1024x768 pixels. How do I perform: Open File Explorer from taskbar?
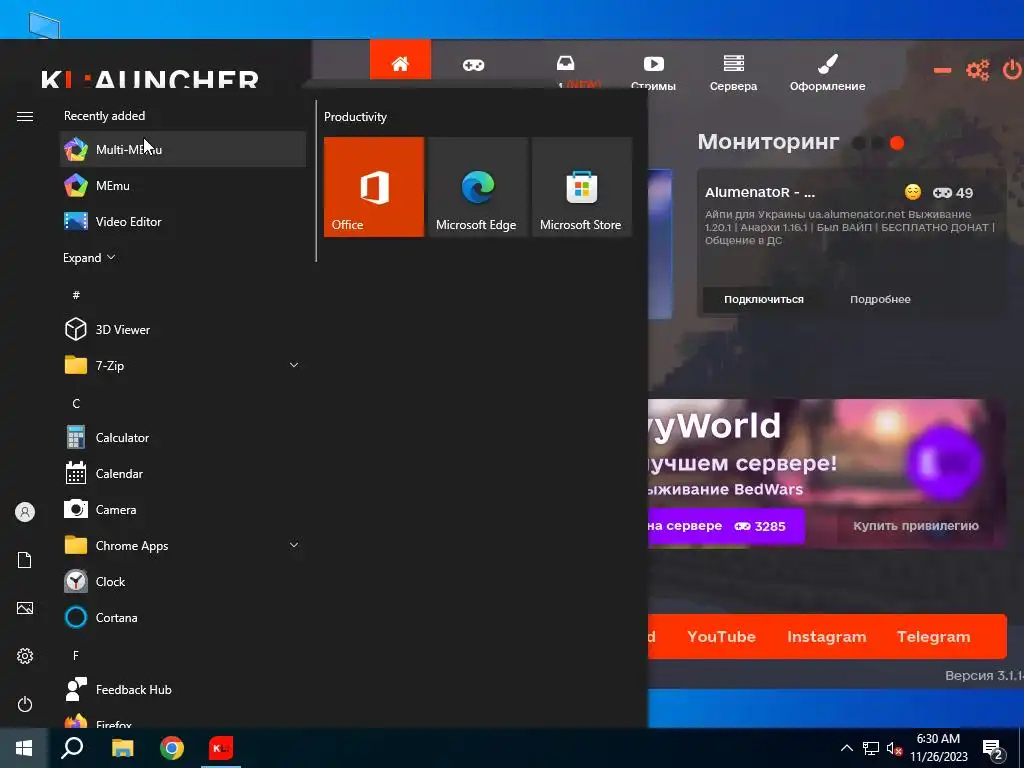pyautogui.click(x=122, y=748)
